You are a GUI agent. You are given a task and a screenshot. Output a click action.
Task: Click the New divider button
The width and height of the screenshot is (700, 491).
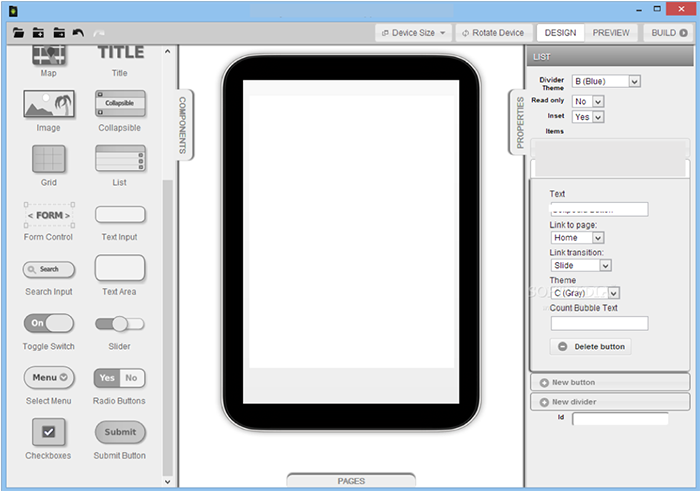coord(609,402)
